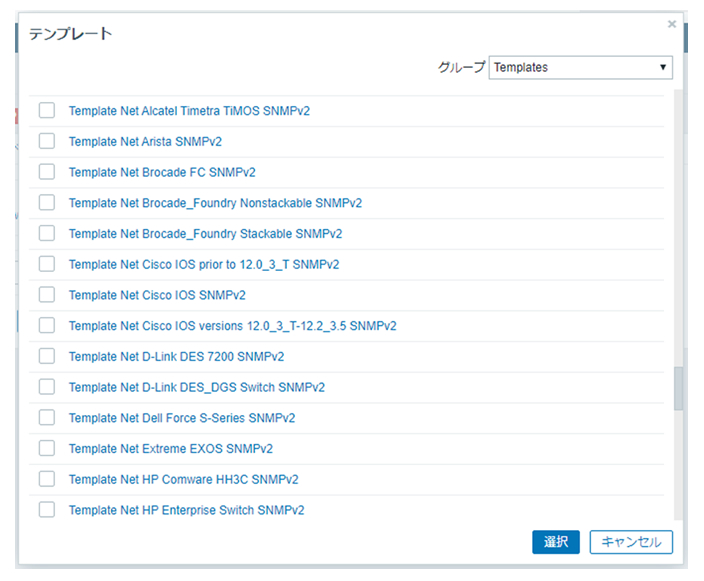This screenshot has width=704, height=581.
Task: Enable checkbox for Template Net Brocade FC SNMPv2
Action: 47,172
